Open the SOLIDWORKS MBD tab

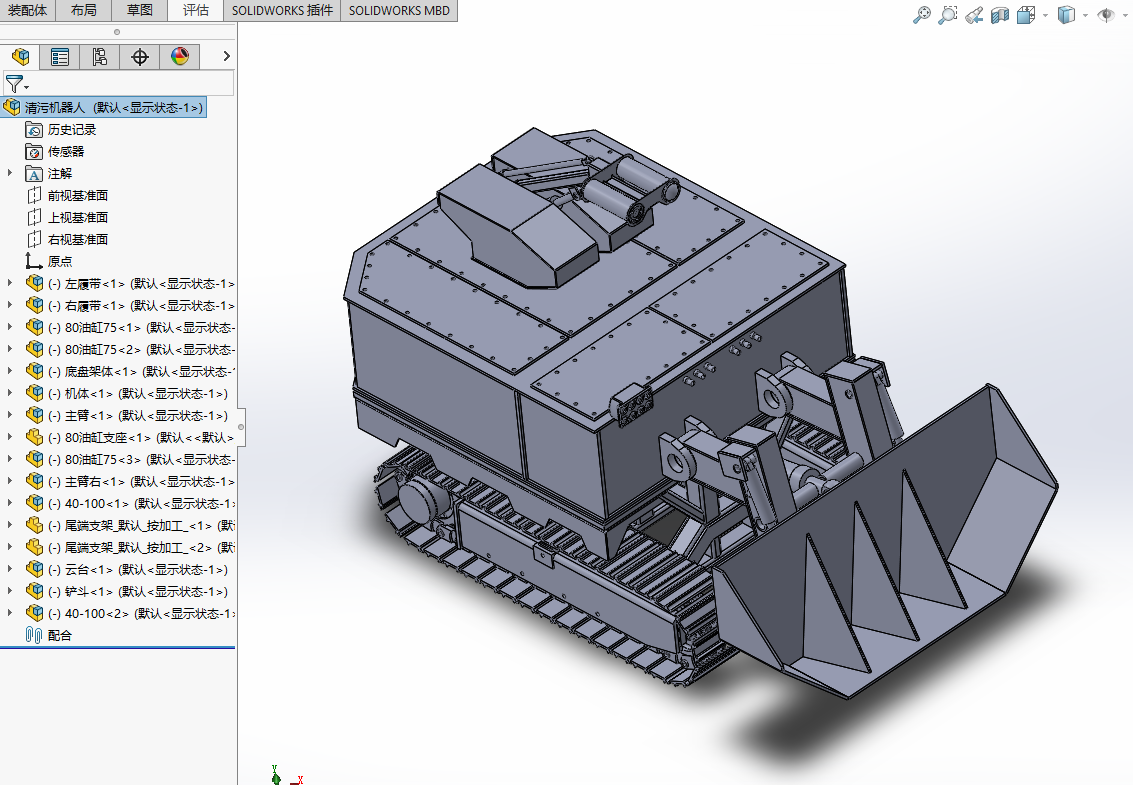[x=399, y=10]
